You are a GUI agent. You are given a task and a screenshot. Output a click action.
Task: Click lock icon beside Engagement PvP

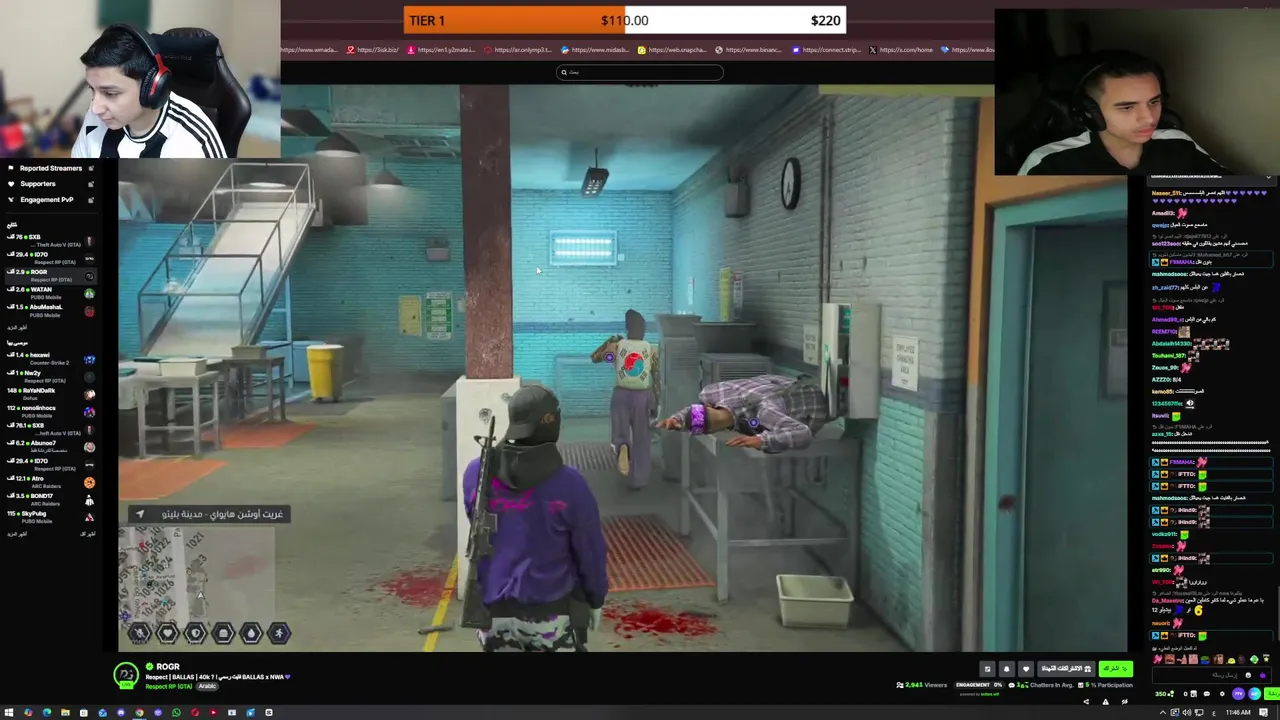click(x=90, y=200)
